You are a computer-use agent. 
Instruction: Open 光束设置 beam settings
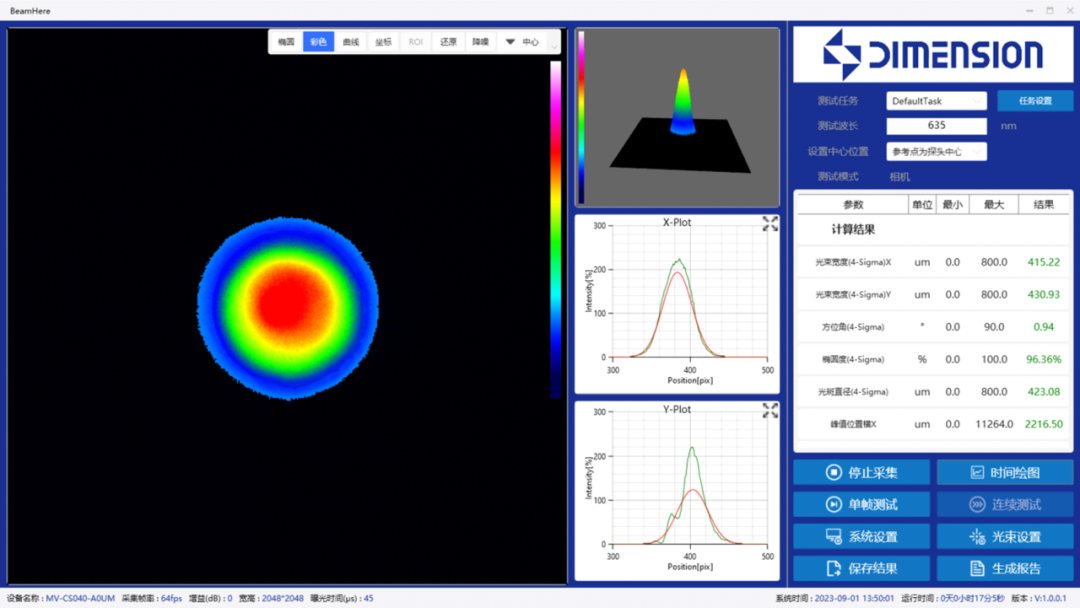coord(1004,536)
